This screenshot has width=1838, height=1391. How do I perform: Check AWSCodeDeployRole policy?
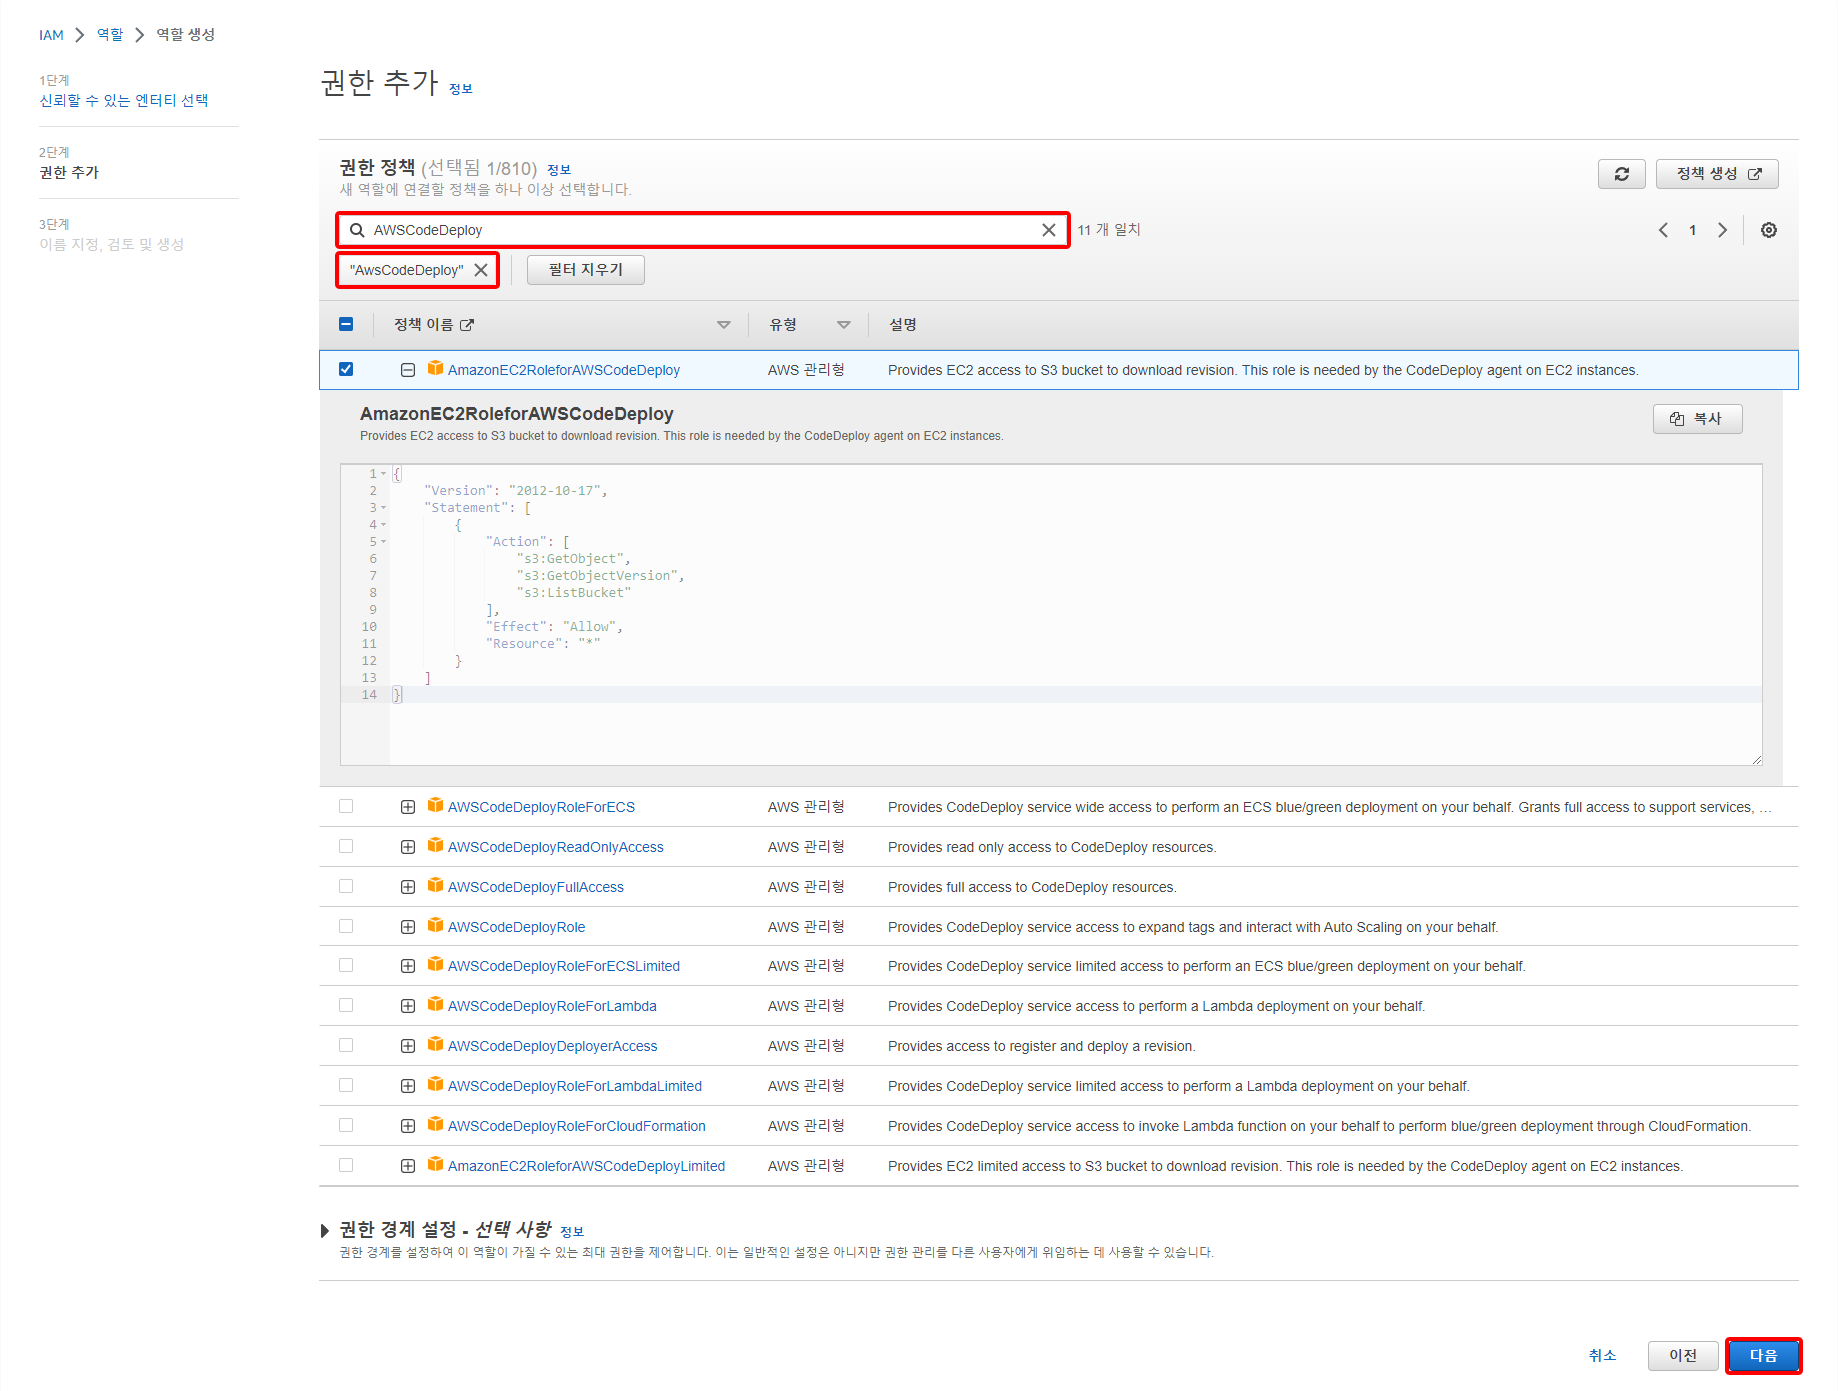point(346,926)
